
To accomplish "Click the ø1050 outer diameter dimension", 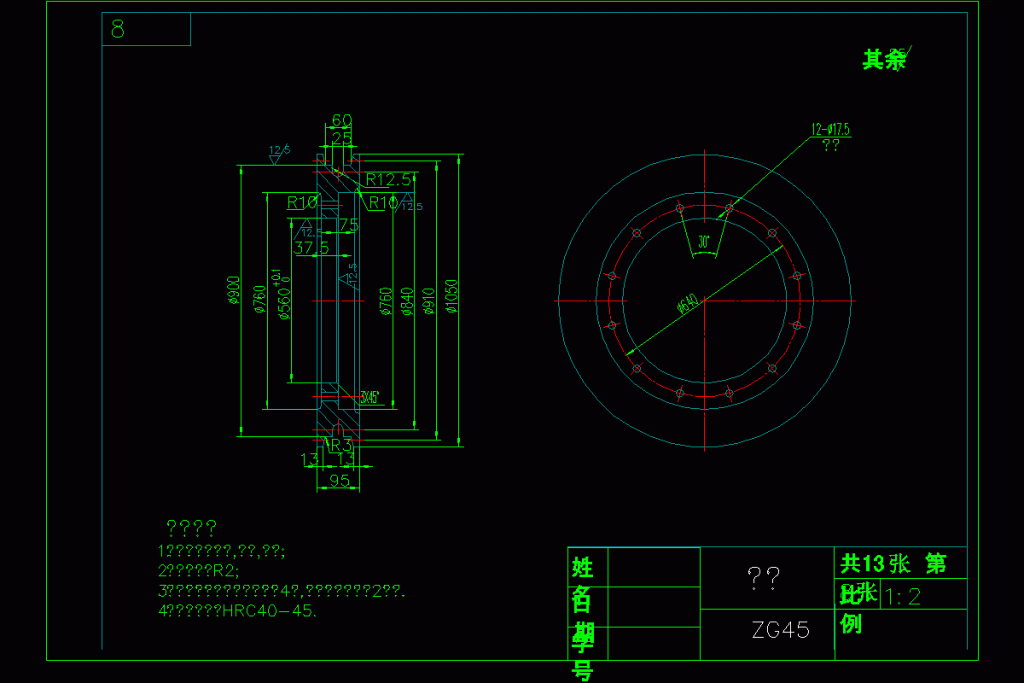I will pyautogui.click(x=453, y=296).
